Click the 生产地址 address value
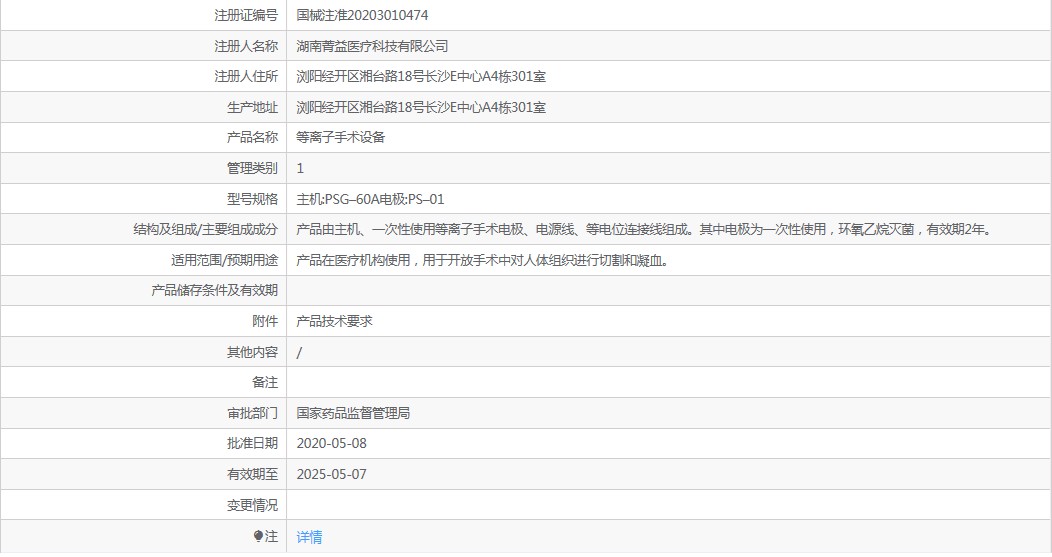 pos(421,107)
